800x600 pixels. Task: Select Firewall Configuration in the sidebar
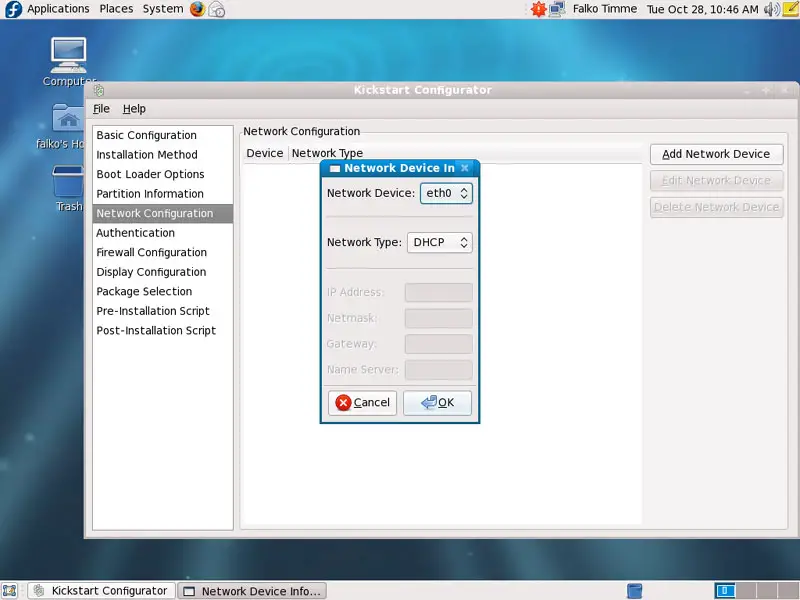(163, 253)
